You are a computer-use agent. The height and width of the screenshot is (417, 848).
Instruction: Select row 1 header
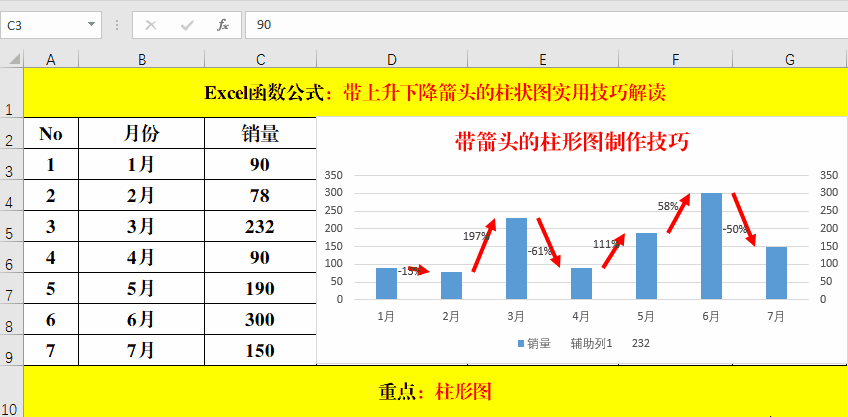(12, 93)
